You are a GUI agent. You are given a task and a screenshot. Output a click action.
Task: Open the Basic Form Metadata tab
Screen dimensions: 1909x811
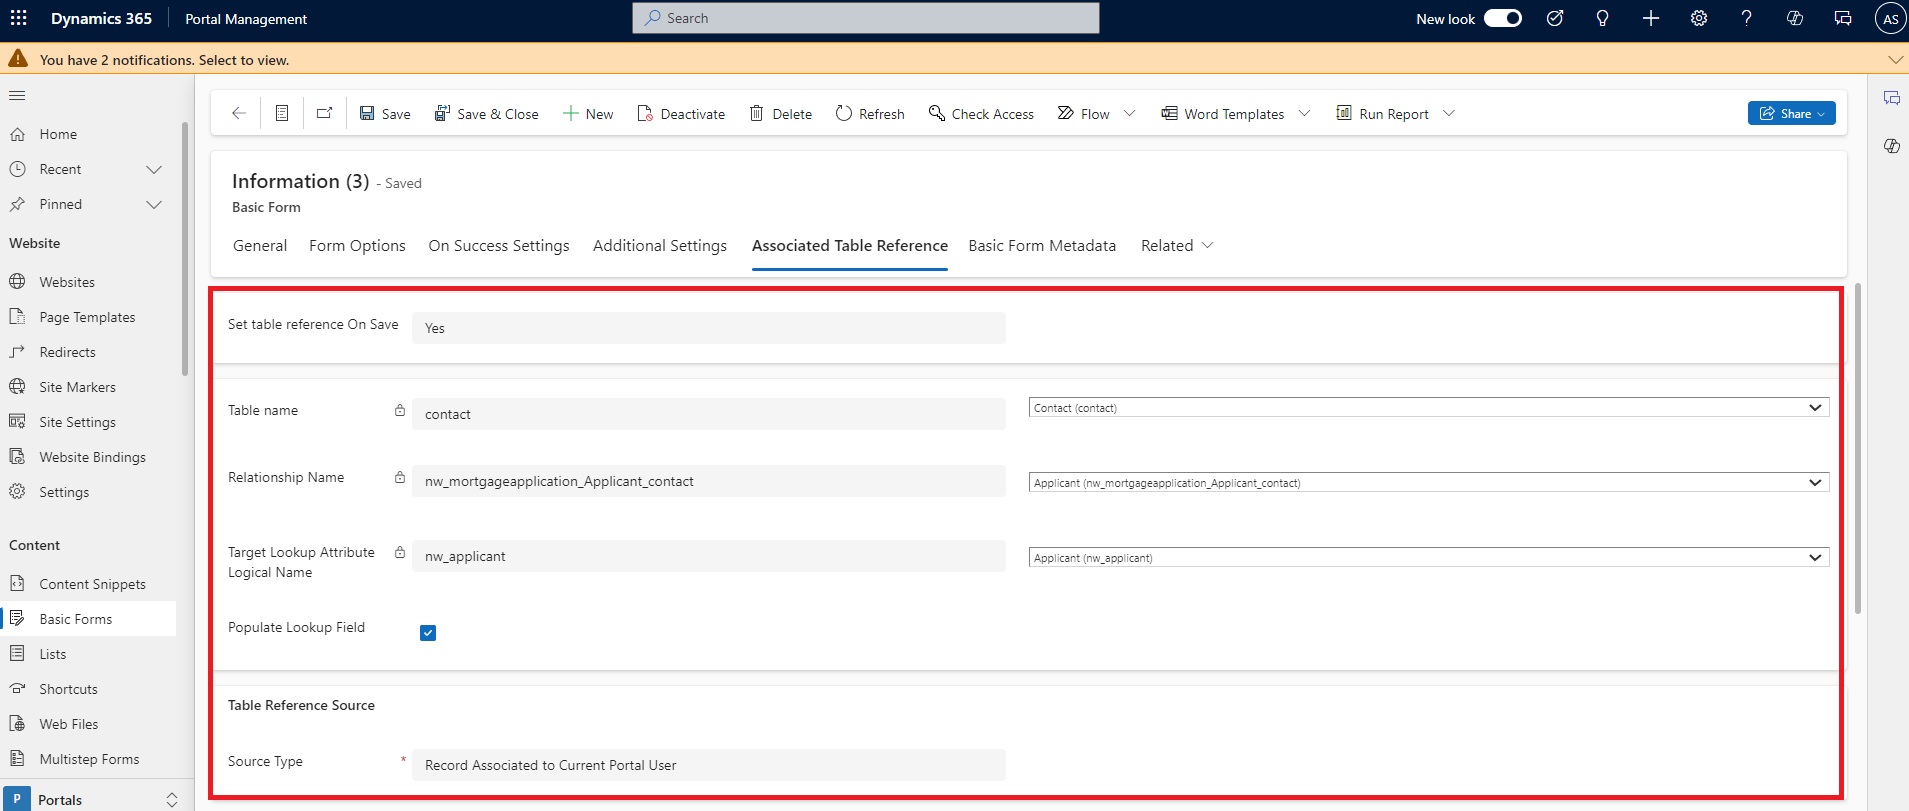1041,246
